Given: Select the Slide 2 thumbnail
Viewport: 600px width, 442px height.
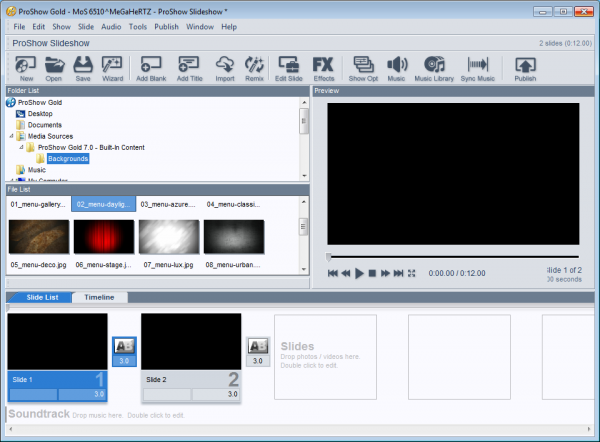Looking at the screenshot, I should coord(191,342).
